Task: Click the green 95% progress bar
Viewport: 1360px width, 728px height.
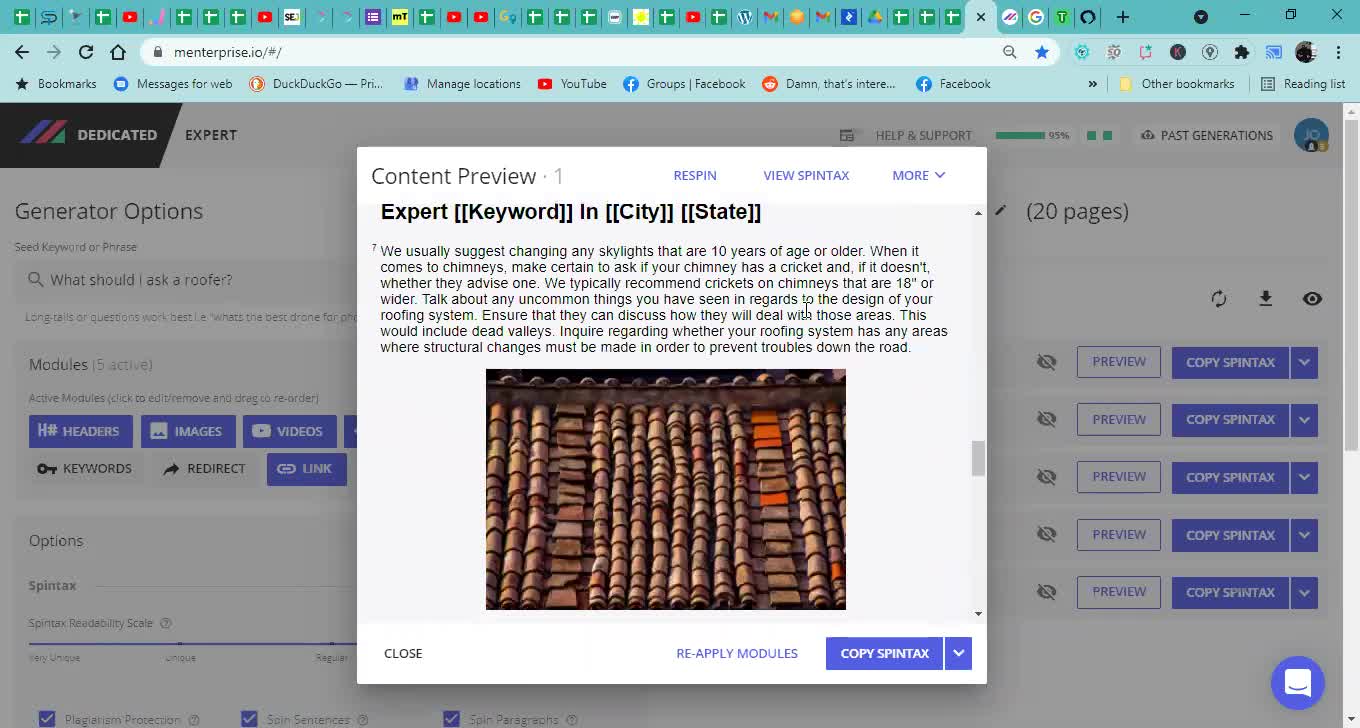Action: click(1020, 135)
